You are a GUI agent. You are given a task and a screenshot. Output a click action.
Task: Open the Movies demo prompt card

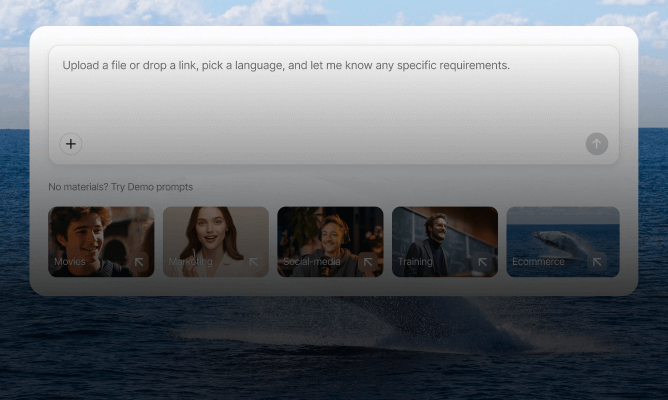pyautogui.click(x=101, y=242)
